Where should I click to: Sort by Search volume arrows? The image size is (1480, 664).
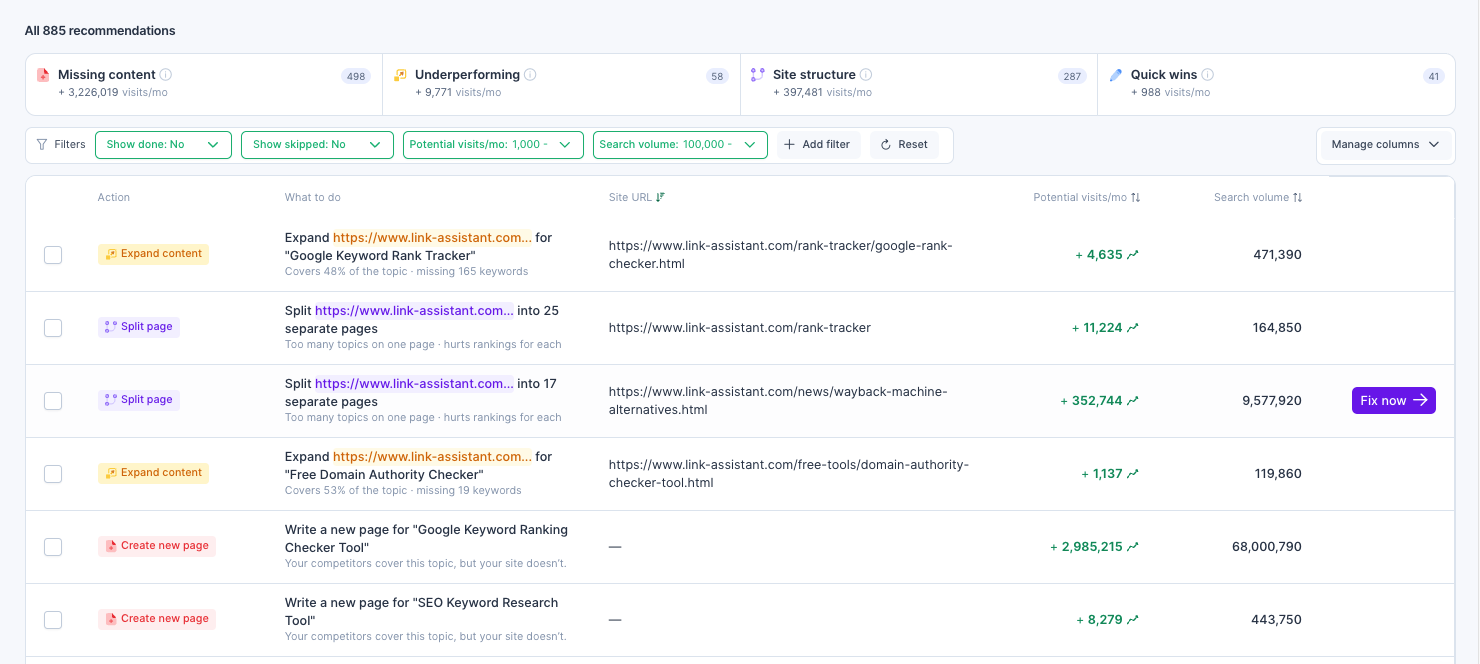[1298, 197]
